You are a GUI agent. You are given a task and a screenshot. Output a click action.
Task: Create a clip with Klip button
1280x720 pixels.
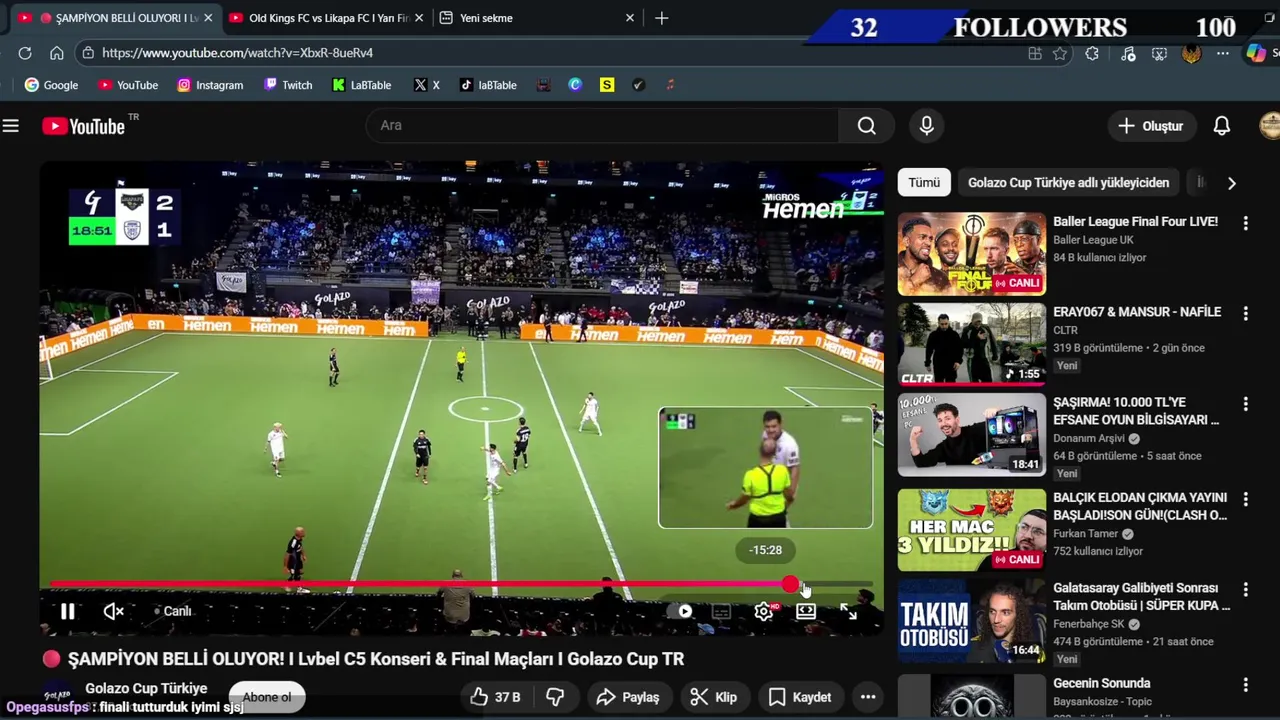point(715,697)
